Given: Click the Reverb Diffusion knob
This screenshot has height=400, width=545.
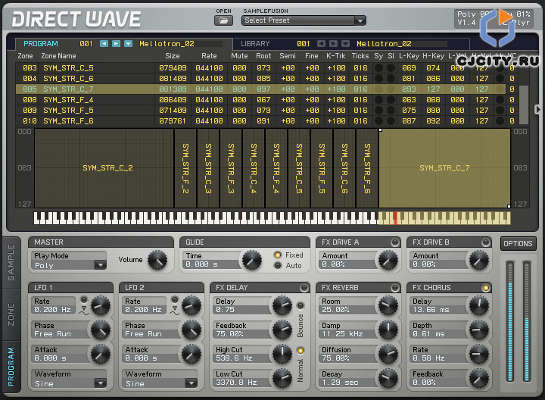Looking at the screenshot, I should point(388,354).
